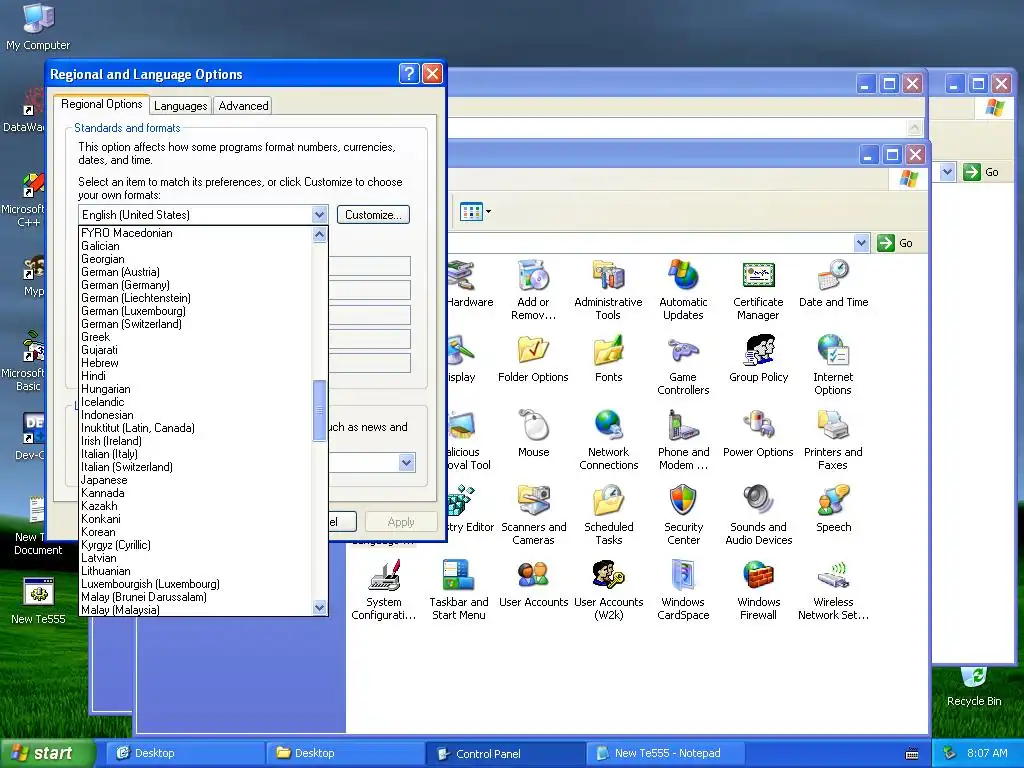Expand address dropdown in rightmost window
The width and height of the screenshot is (1024, 768).
pyautogui.click(x=947, y=172)
